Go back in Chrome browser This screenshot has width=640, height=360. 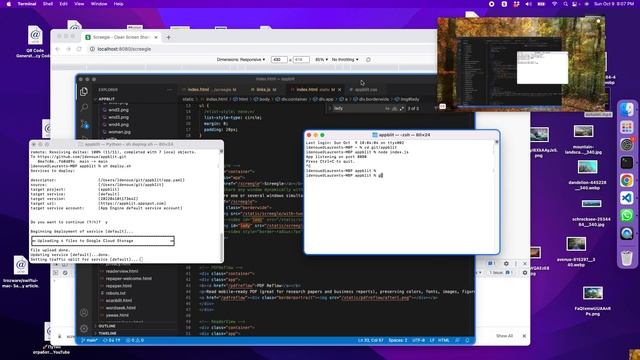point(58,49)
